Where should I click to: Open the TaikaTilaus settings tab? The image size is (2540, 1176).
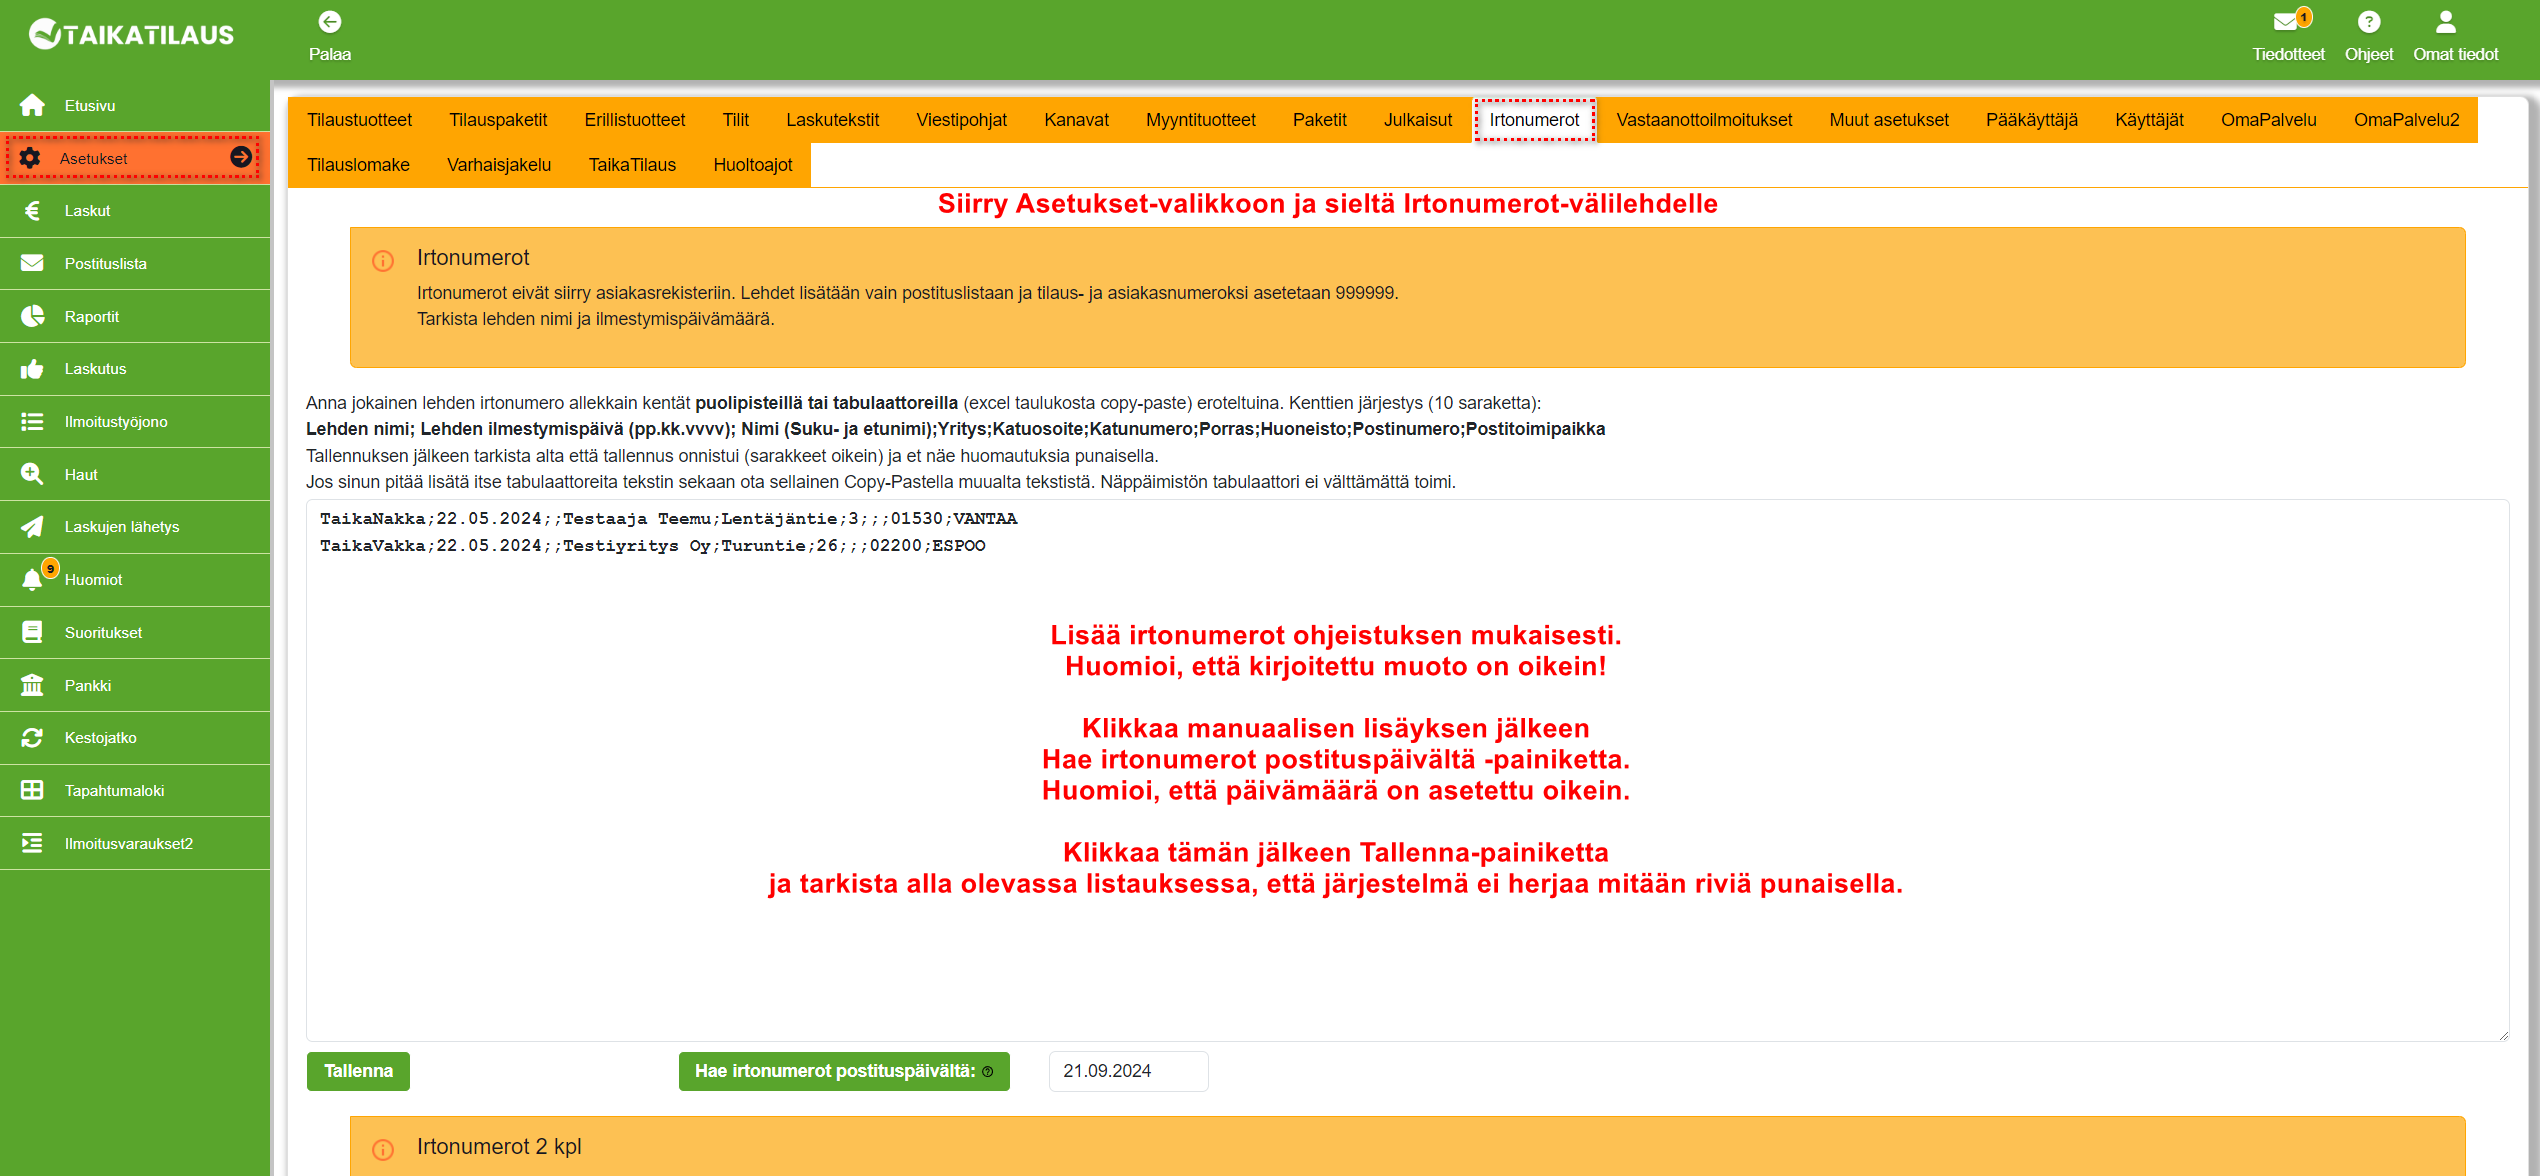pyautogui.click(x=632, y=165)
